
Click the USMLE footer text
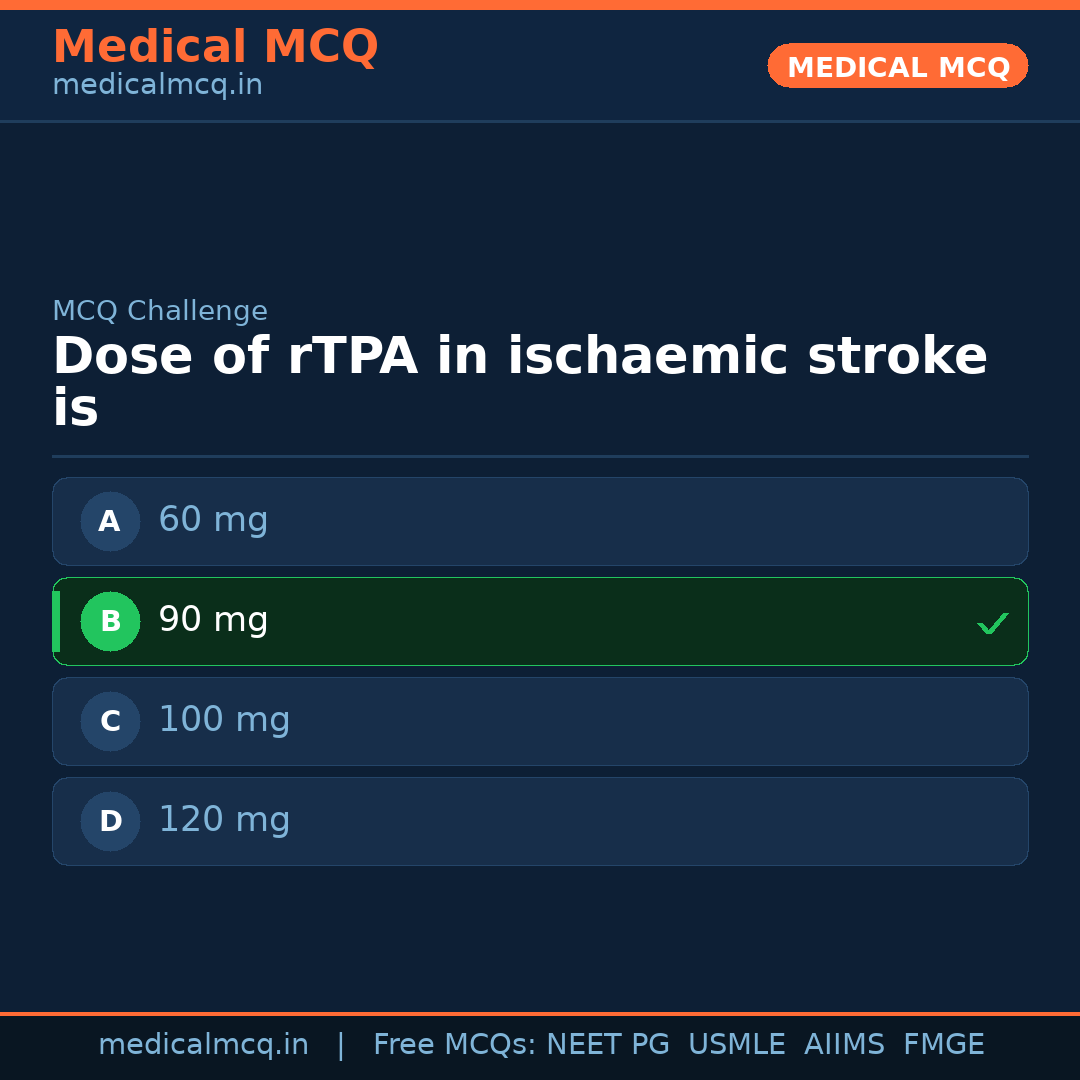[736, 1045]
